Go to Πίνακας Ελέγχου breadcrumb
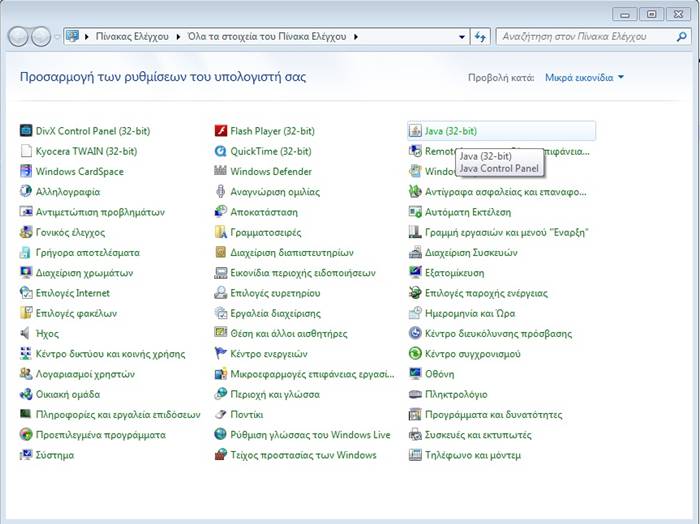This screenshot has width=700, height=524. 132,37
